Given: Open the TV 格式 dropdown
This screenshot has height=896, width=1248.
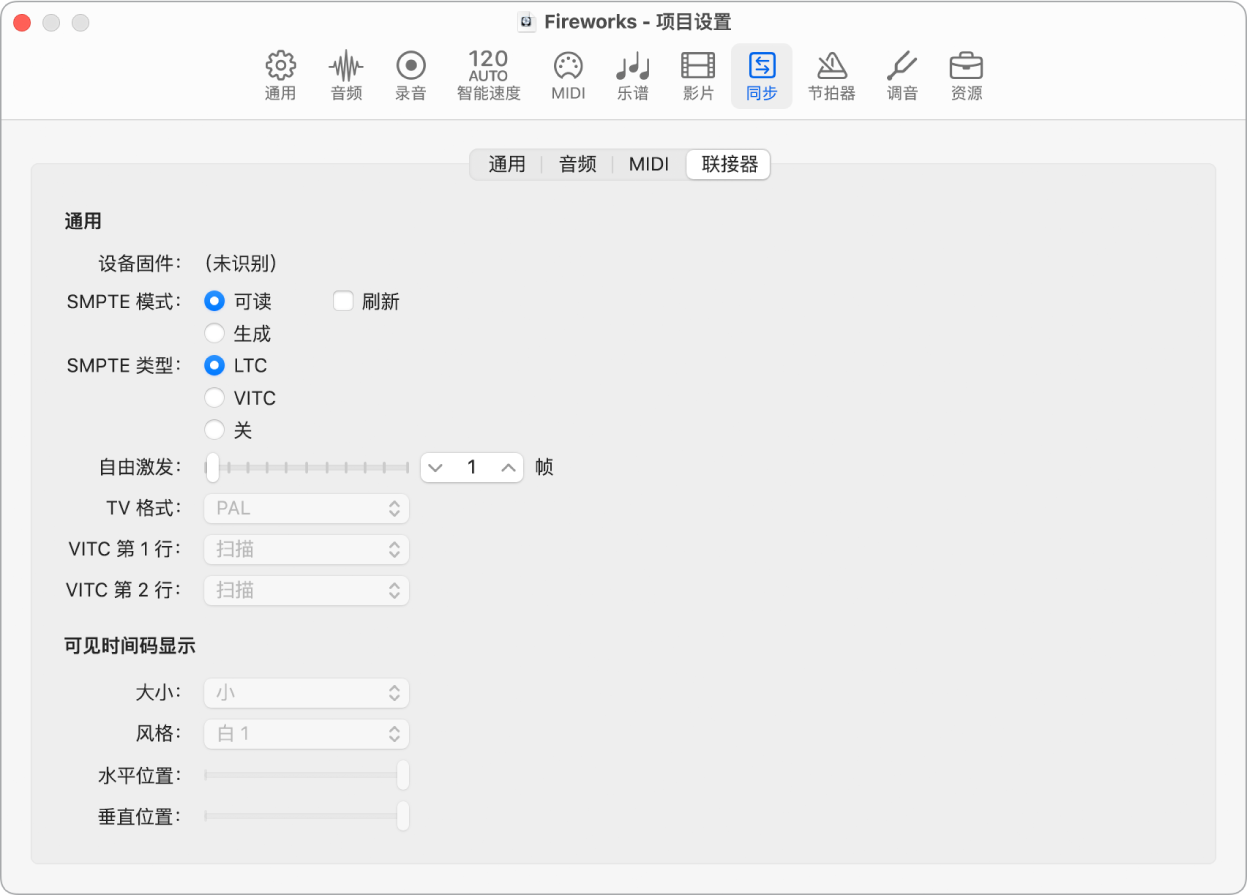Looking at the screenshot, I should point(306,508).
